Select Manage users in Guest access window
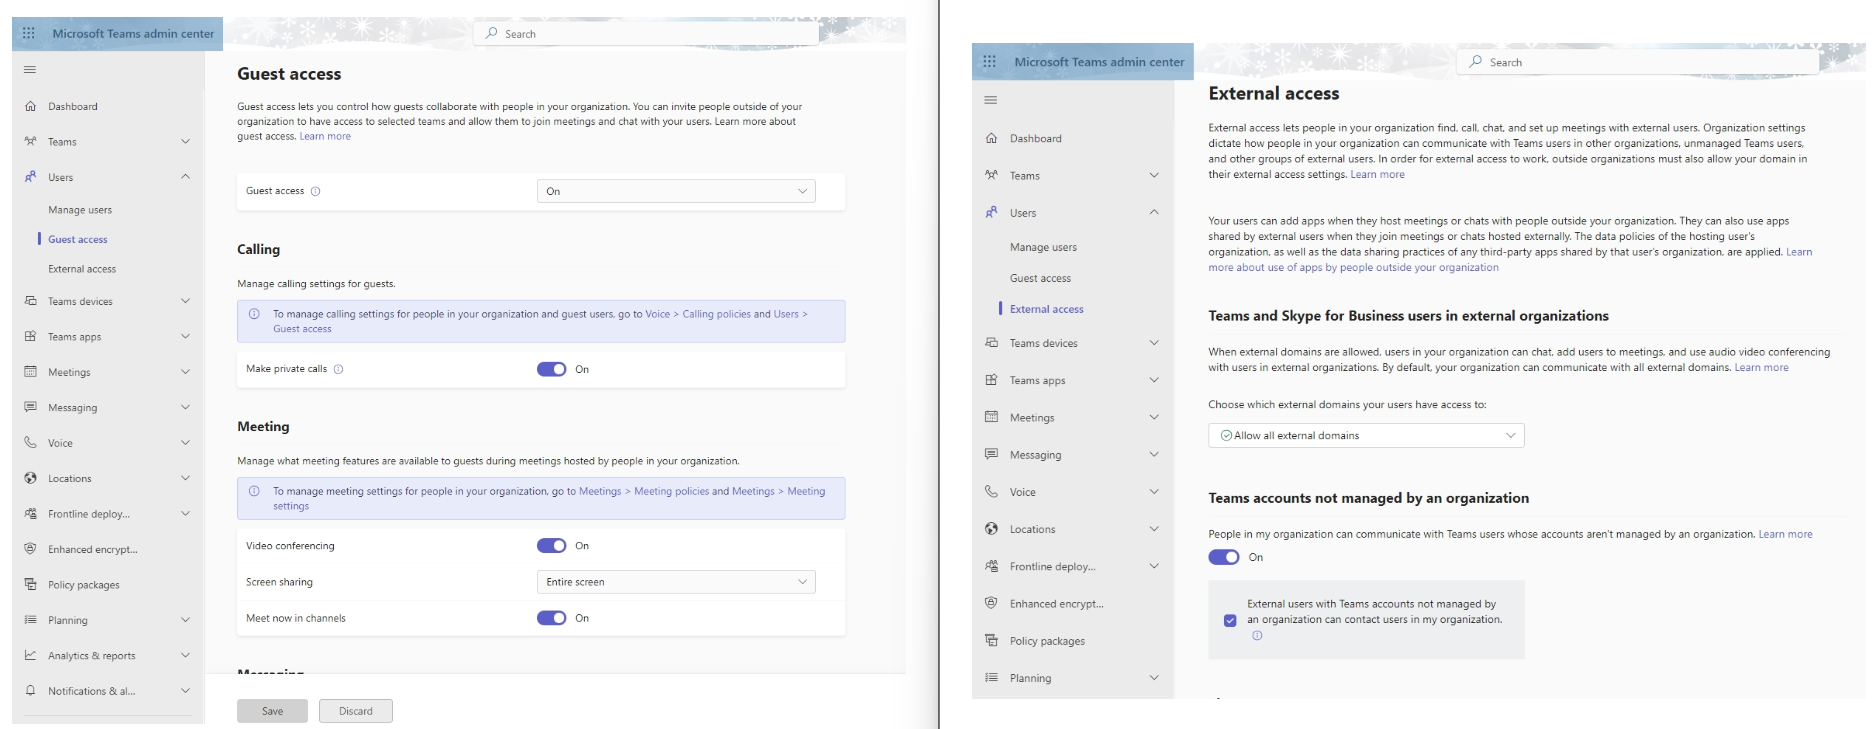The width and height of the screenshot is (1872, 729). point(80,210)
